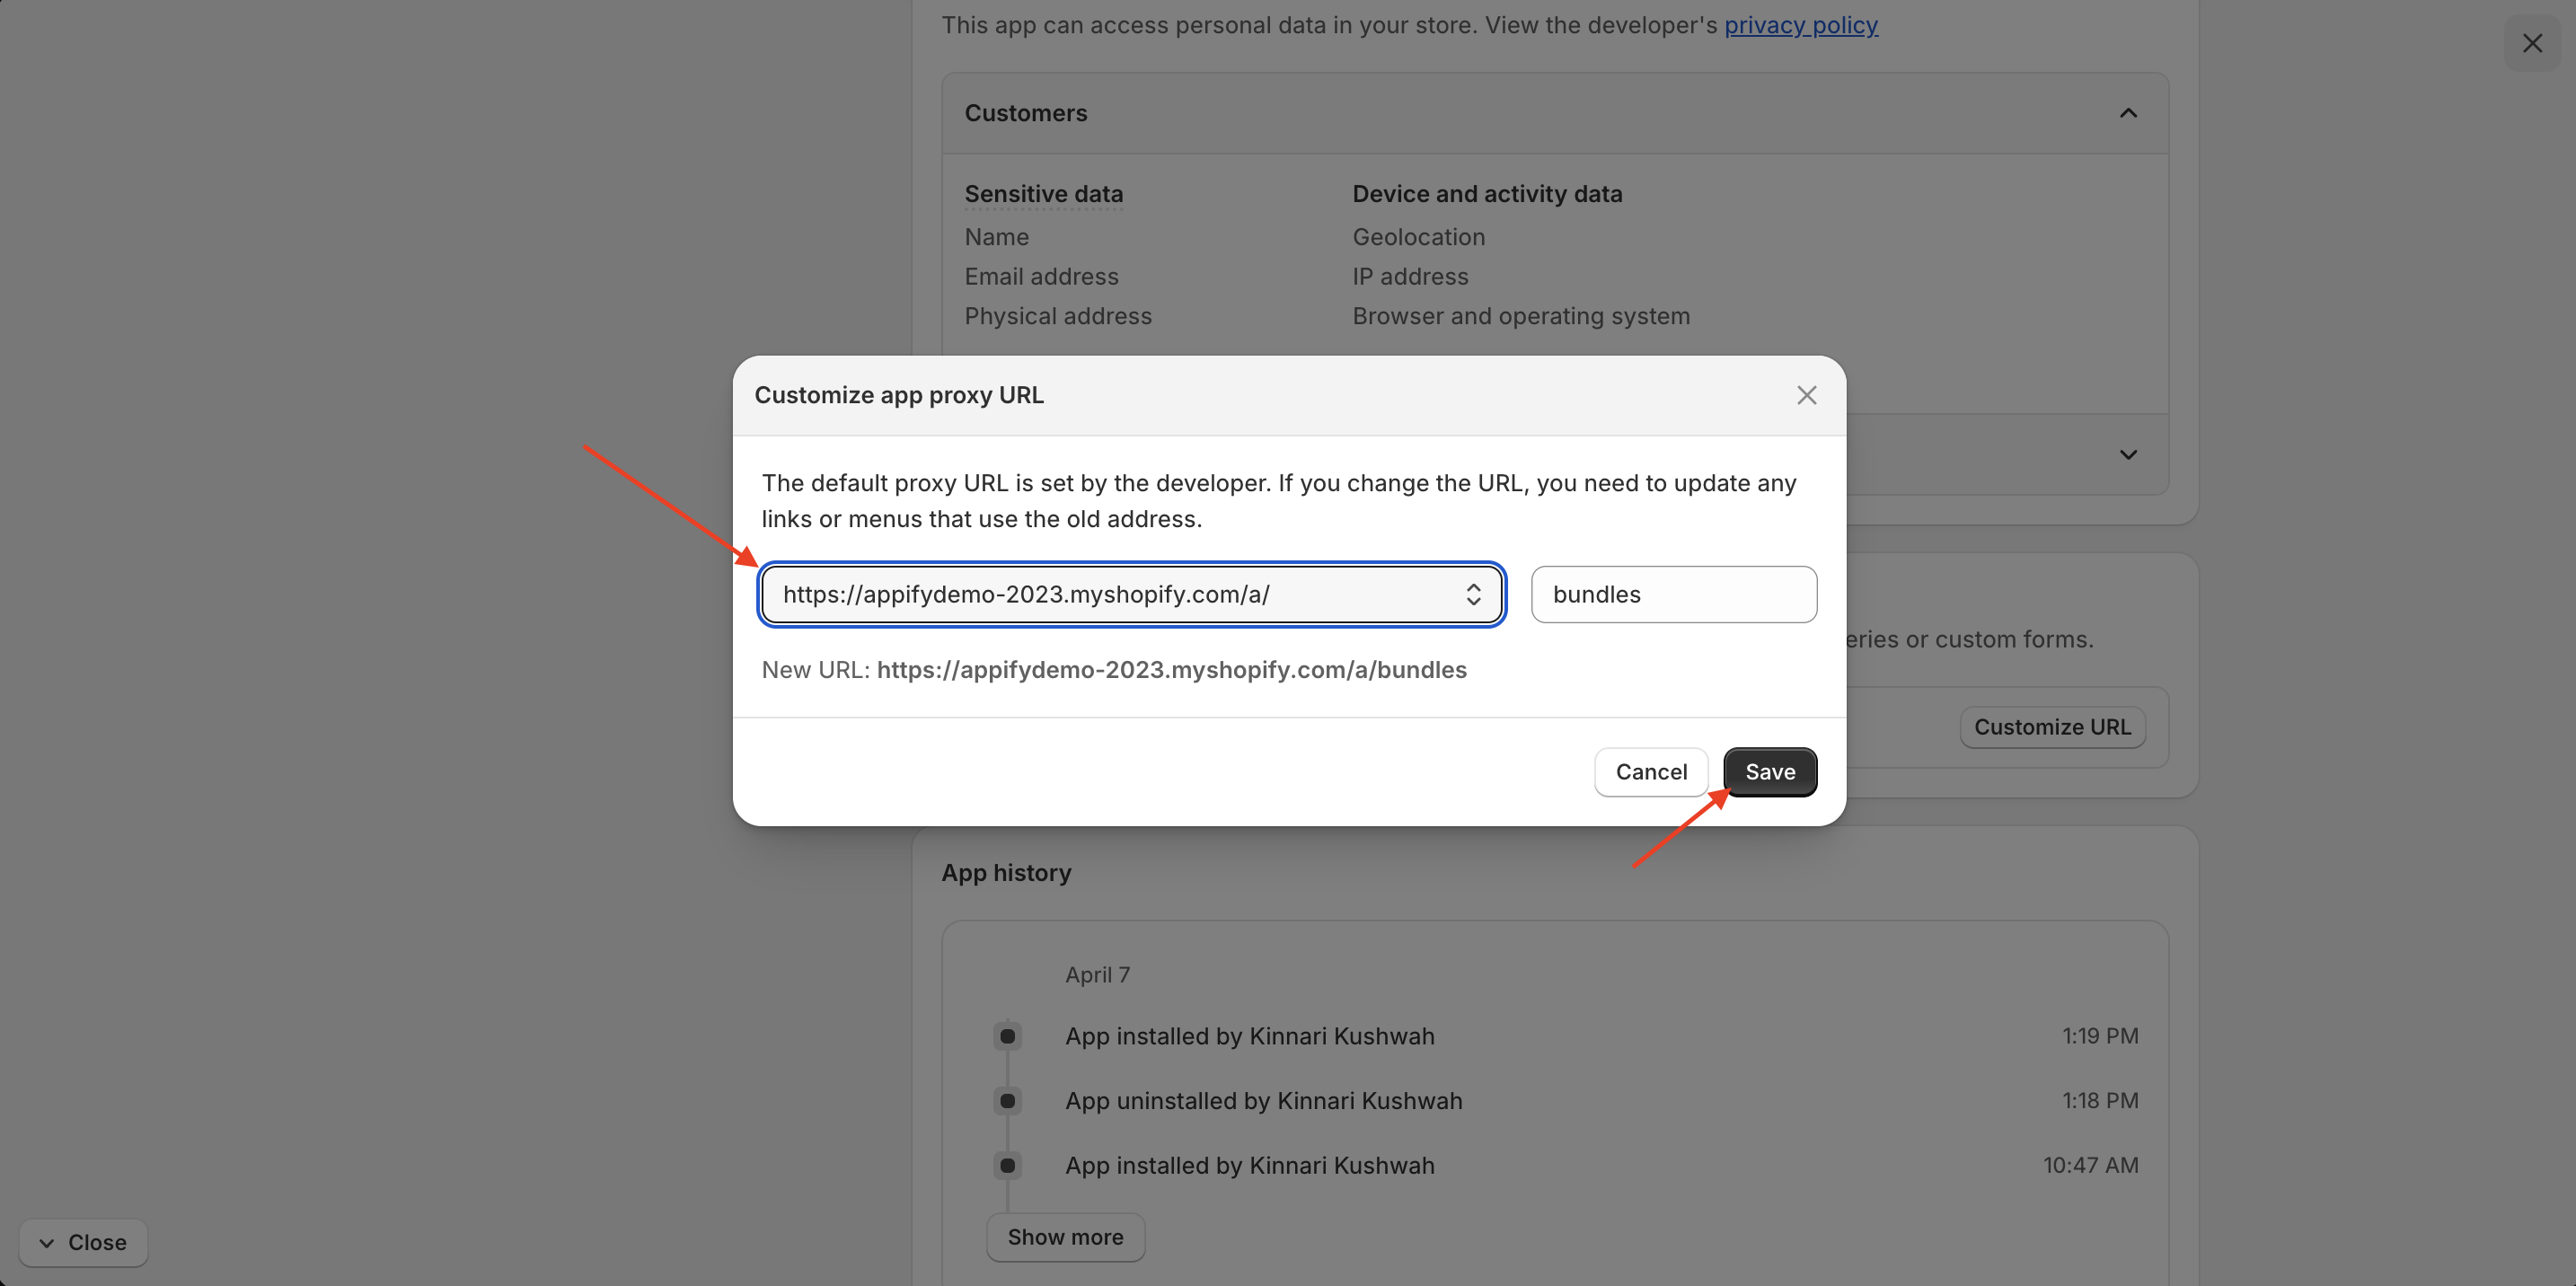The image size is (2576, 1286).
Task: Click the 10:47 AM app installed timeline dot
Action: pos(1007,1165)
